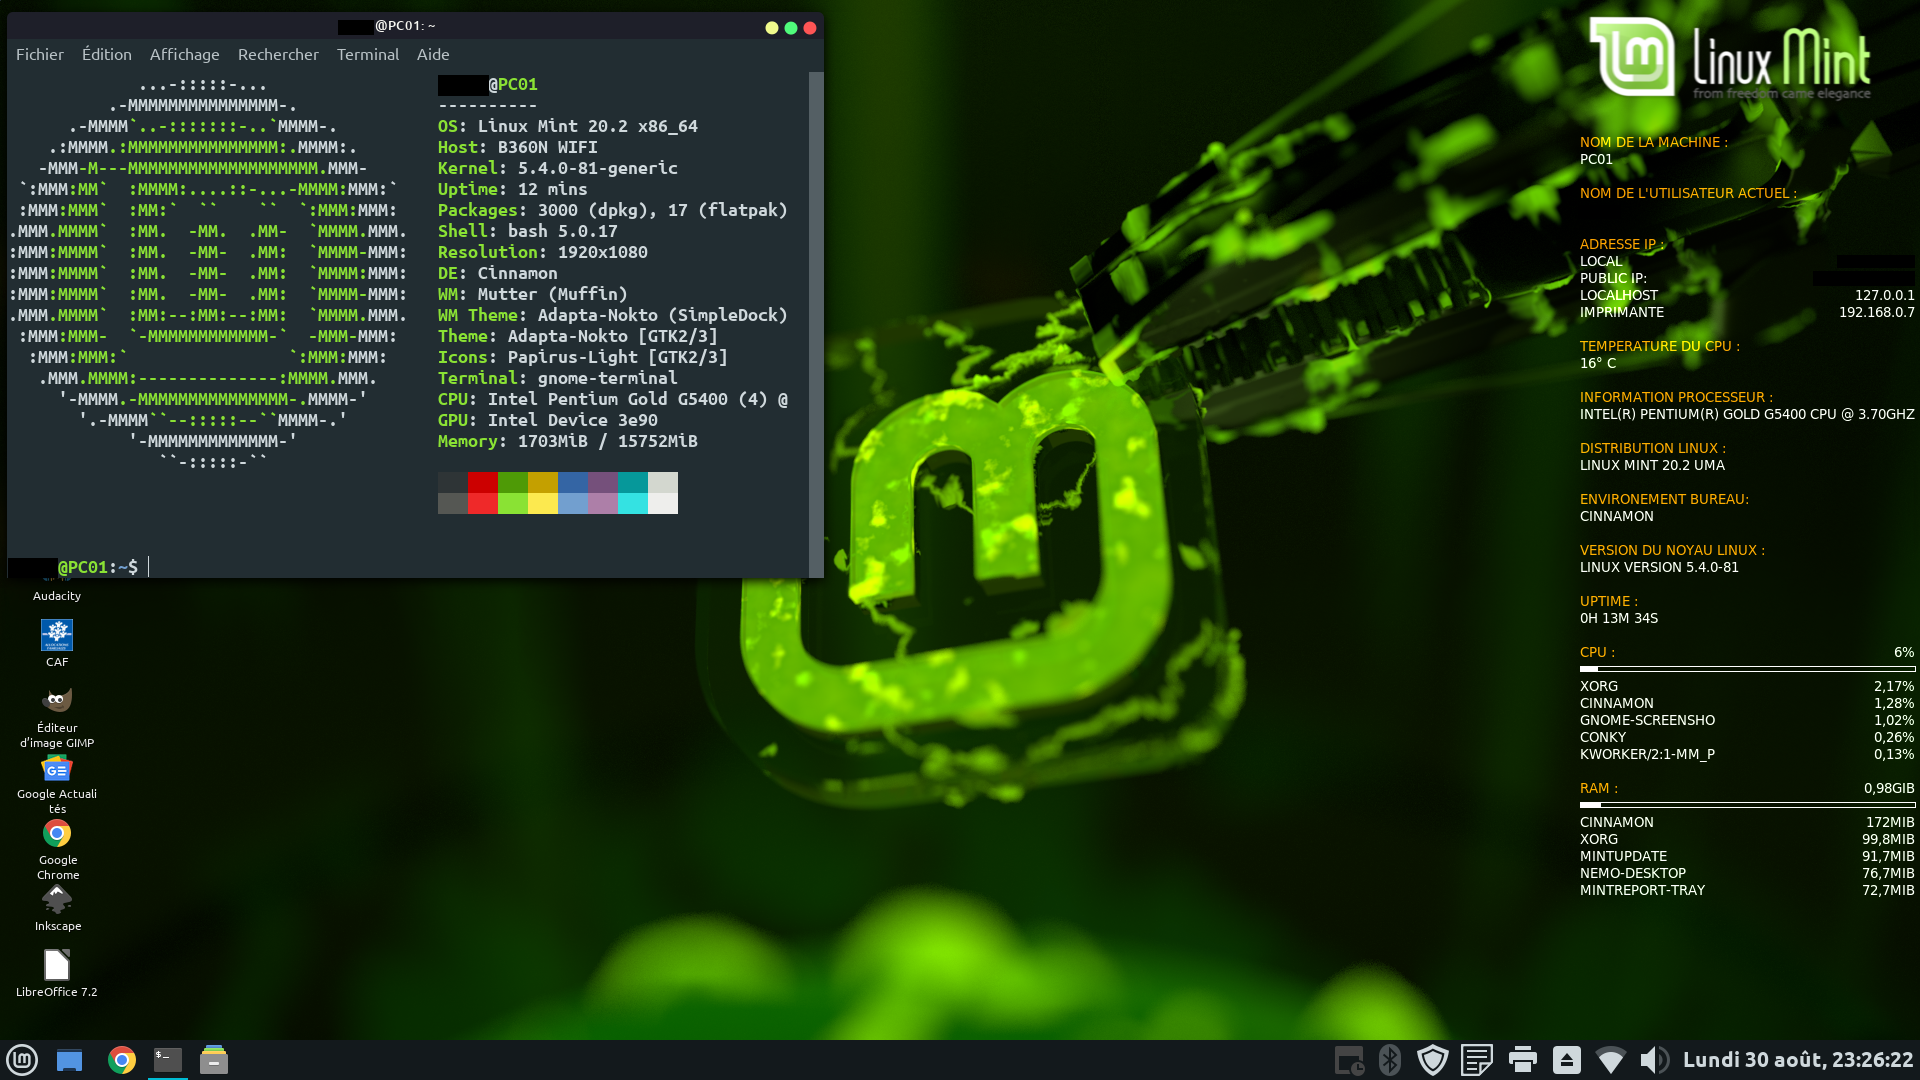1920x1080 pixels.
Task: Click the sound volume tray icon
Action: pos(1655,1060)
